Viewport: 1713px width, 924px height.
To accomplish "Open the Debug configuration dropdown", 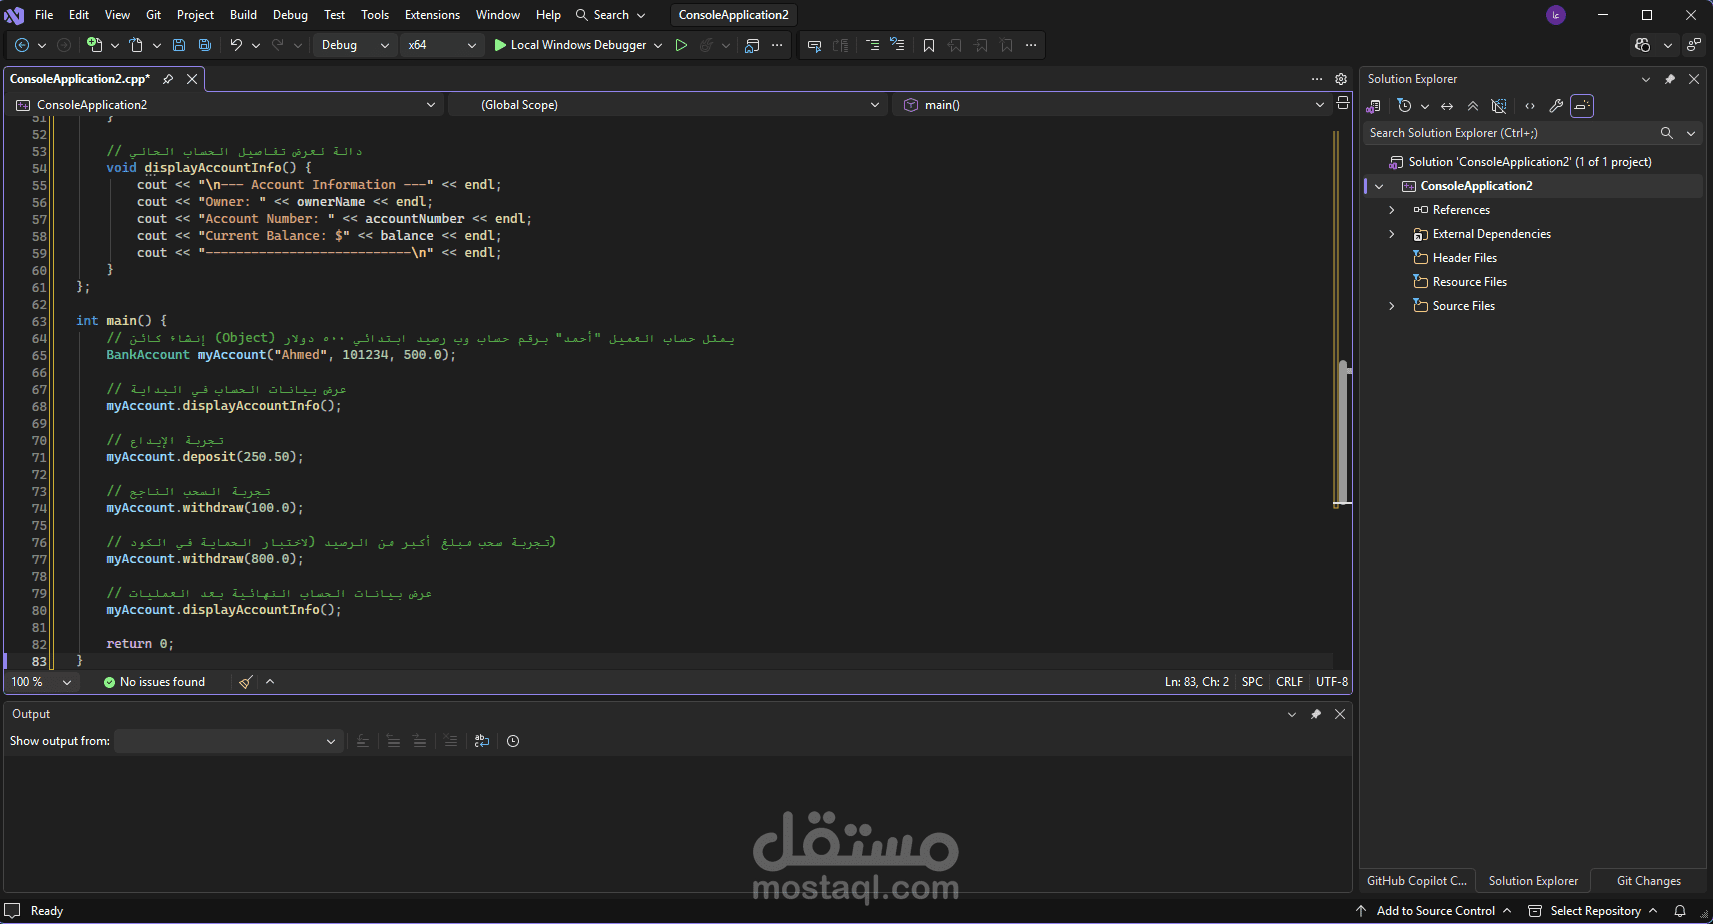I will click(355, 45).
